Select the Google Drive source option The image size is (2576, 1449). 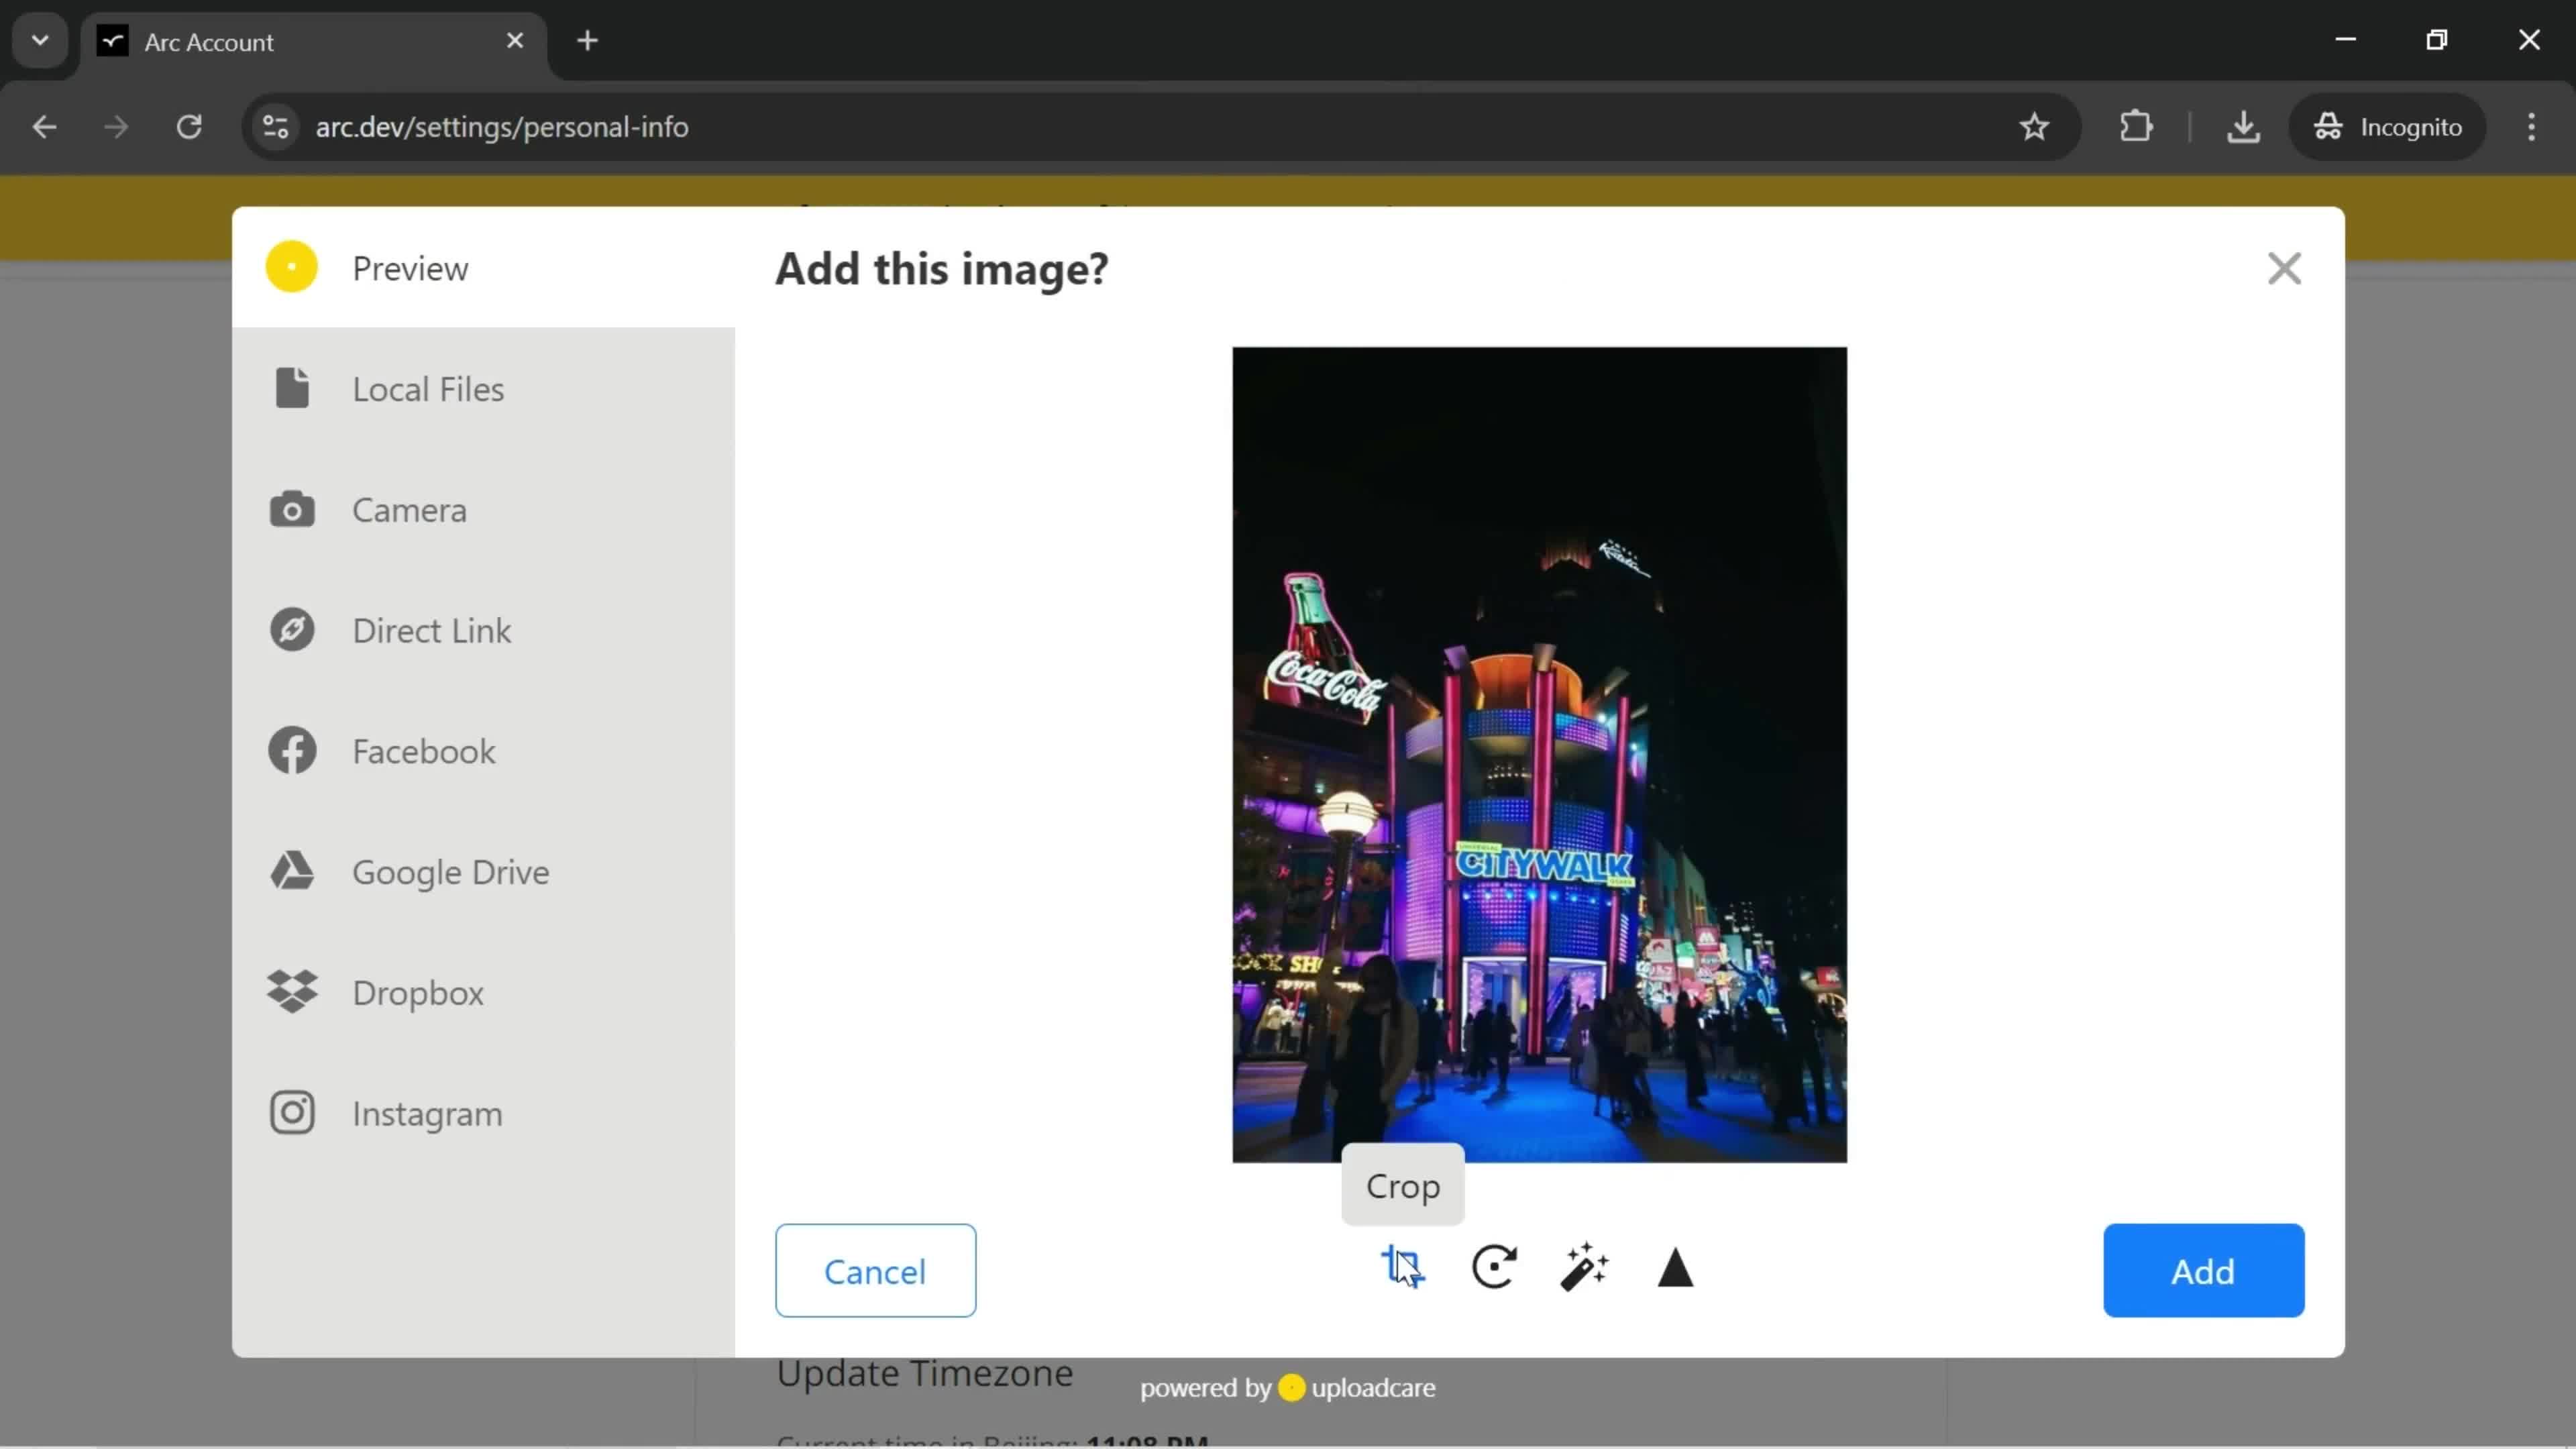tap(451, 871)
